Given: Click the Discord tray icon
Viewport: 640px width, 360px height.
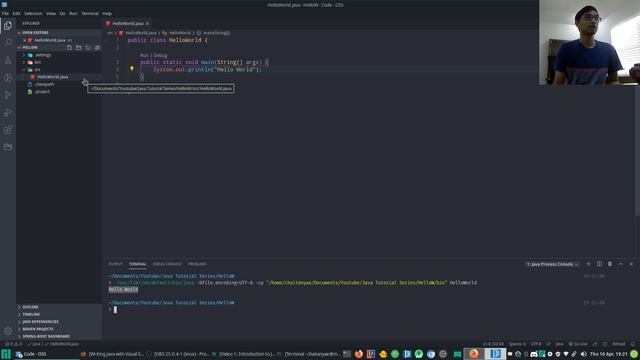Looking at the screenshot, I should pos(534,354).
